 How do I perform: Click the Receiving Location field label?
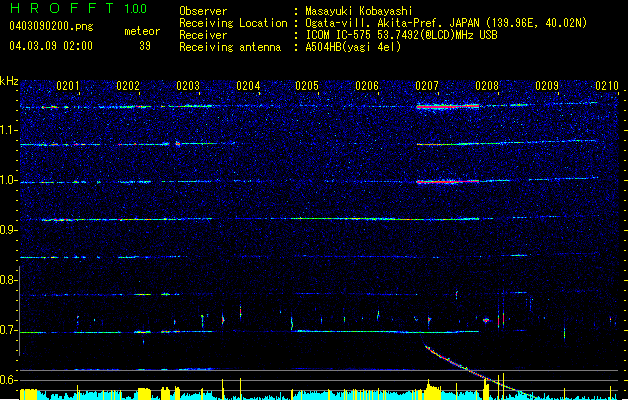[233, 23]
